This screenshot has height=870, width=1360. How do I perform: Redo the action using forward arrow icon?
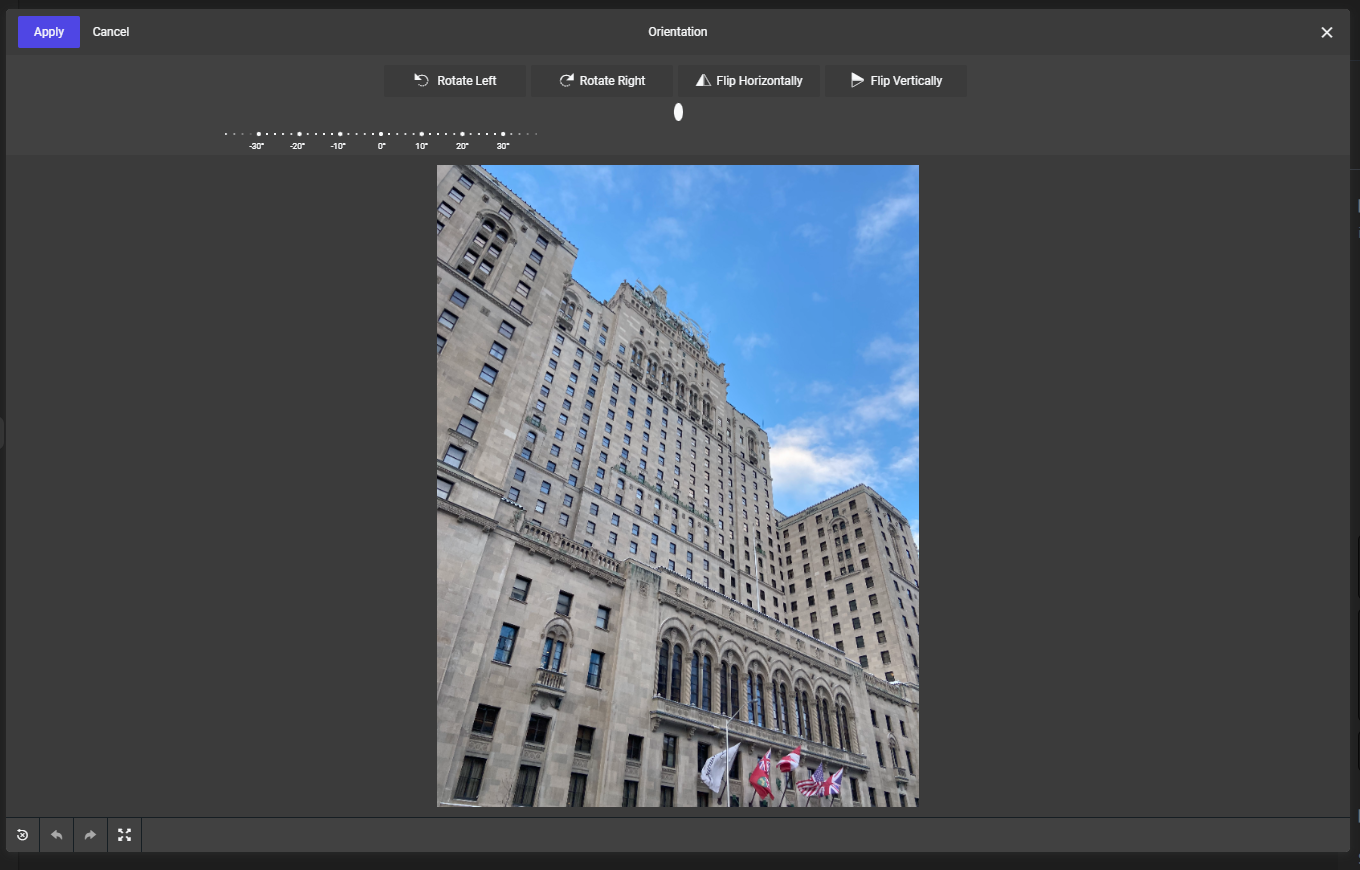click(x=90, y=835)
